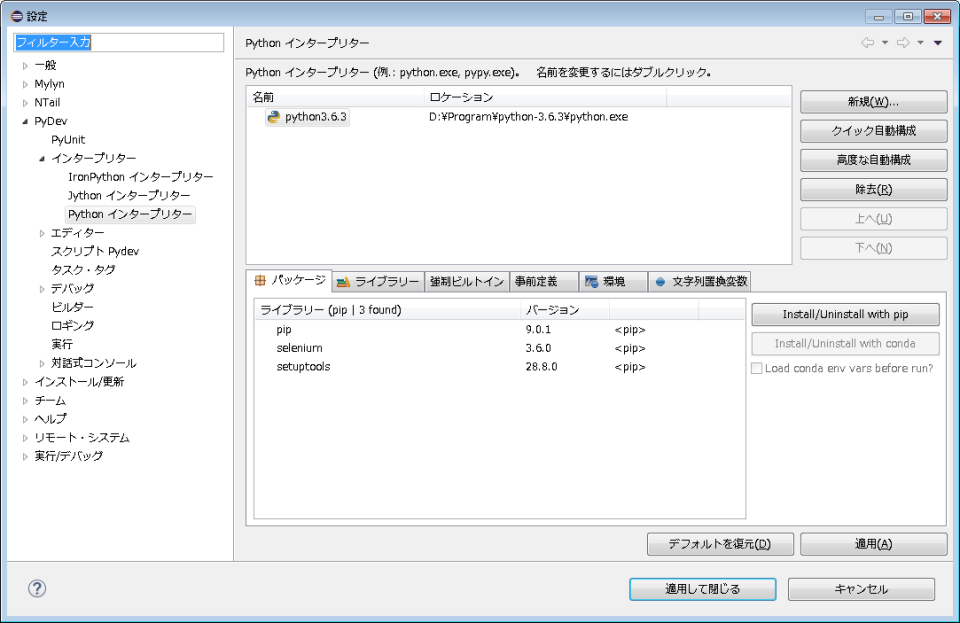Open the view menu dropdown arrow
Screen dimensions: 960x623
(x=937, y=42)
